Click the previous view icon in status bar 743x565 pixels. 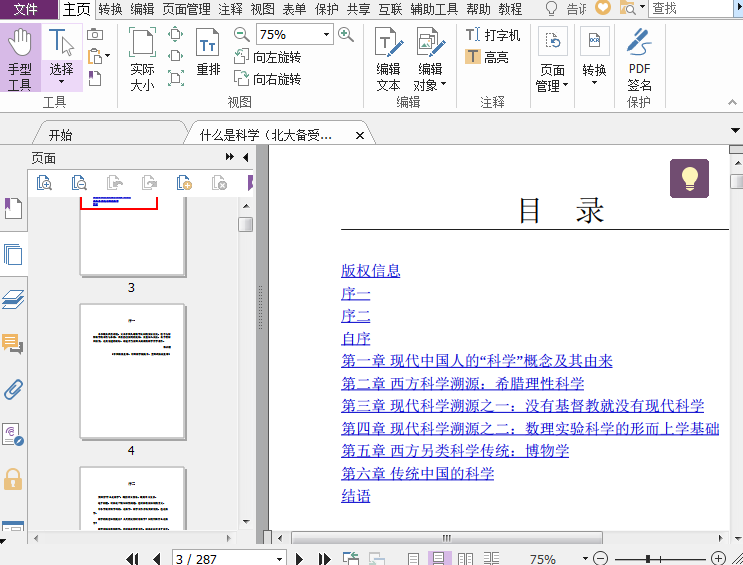coord(351,559)
